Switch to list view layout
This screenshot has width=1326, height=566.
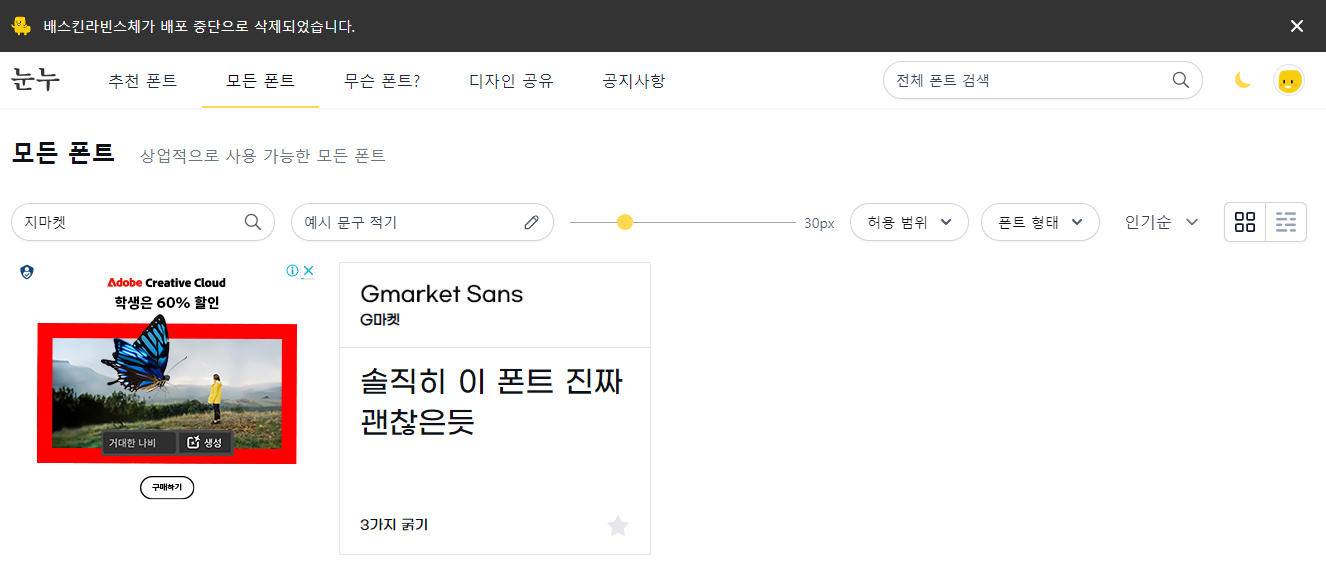pyautogui.click(x=1286, y=222)
